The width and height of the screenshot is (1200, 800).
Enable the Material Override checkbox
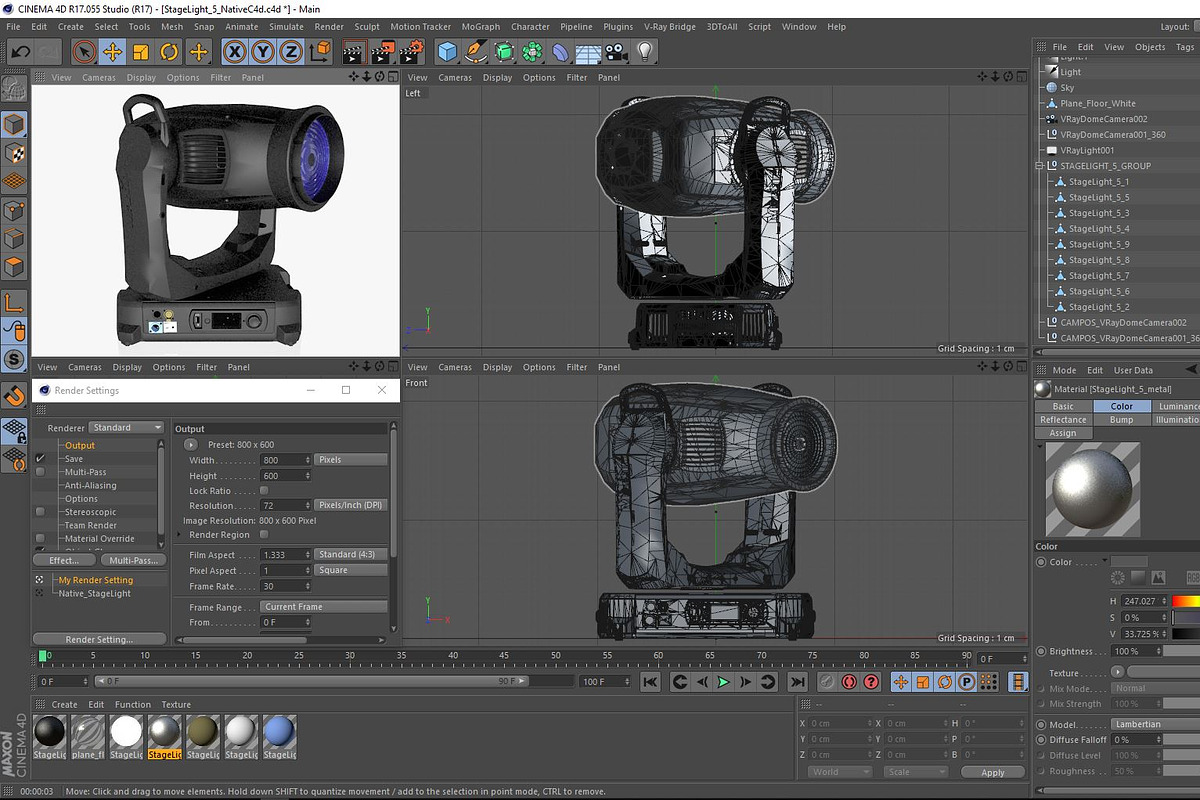pyautogui.click(x=40, y=539)
